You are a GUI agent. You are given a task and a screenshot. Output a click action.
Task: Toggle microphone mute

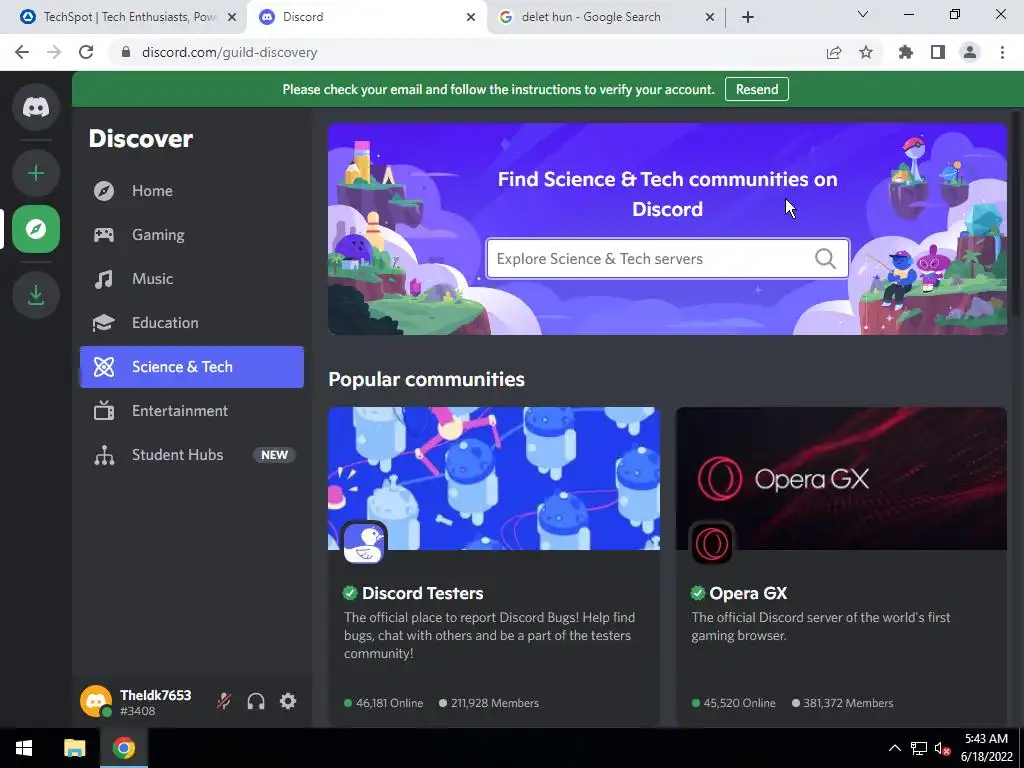tap(224, 701)
